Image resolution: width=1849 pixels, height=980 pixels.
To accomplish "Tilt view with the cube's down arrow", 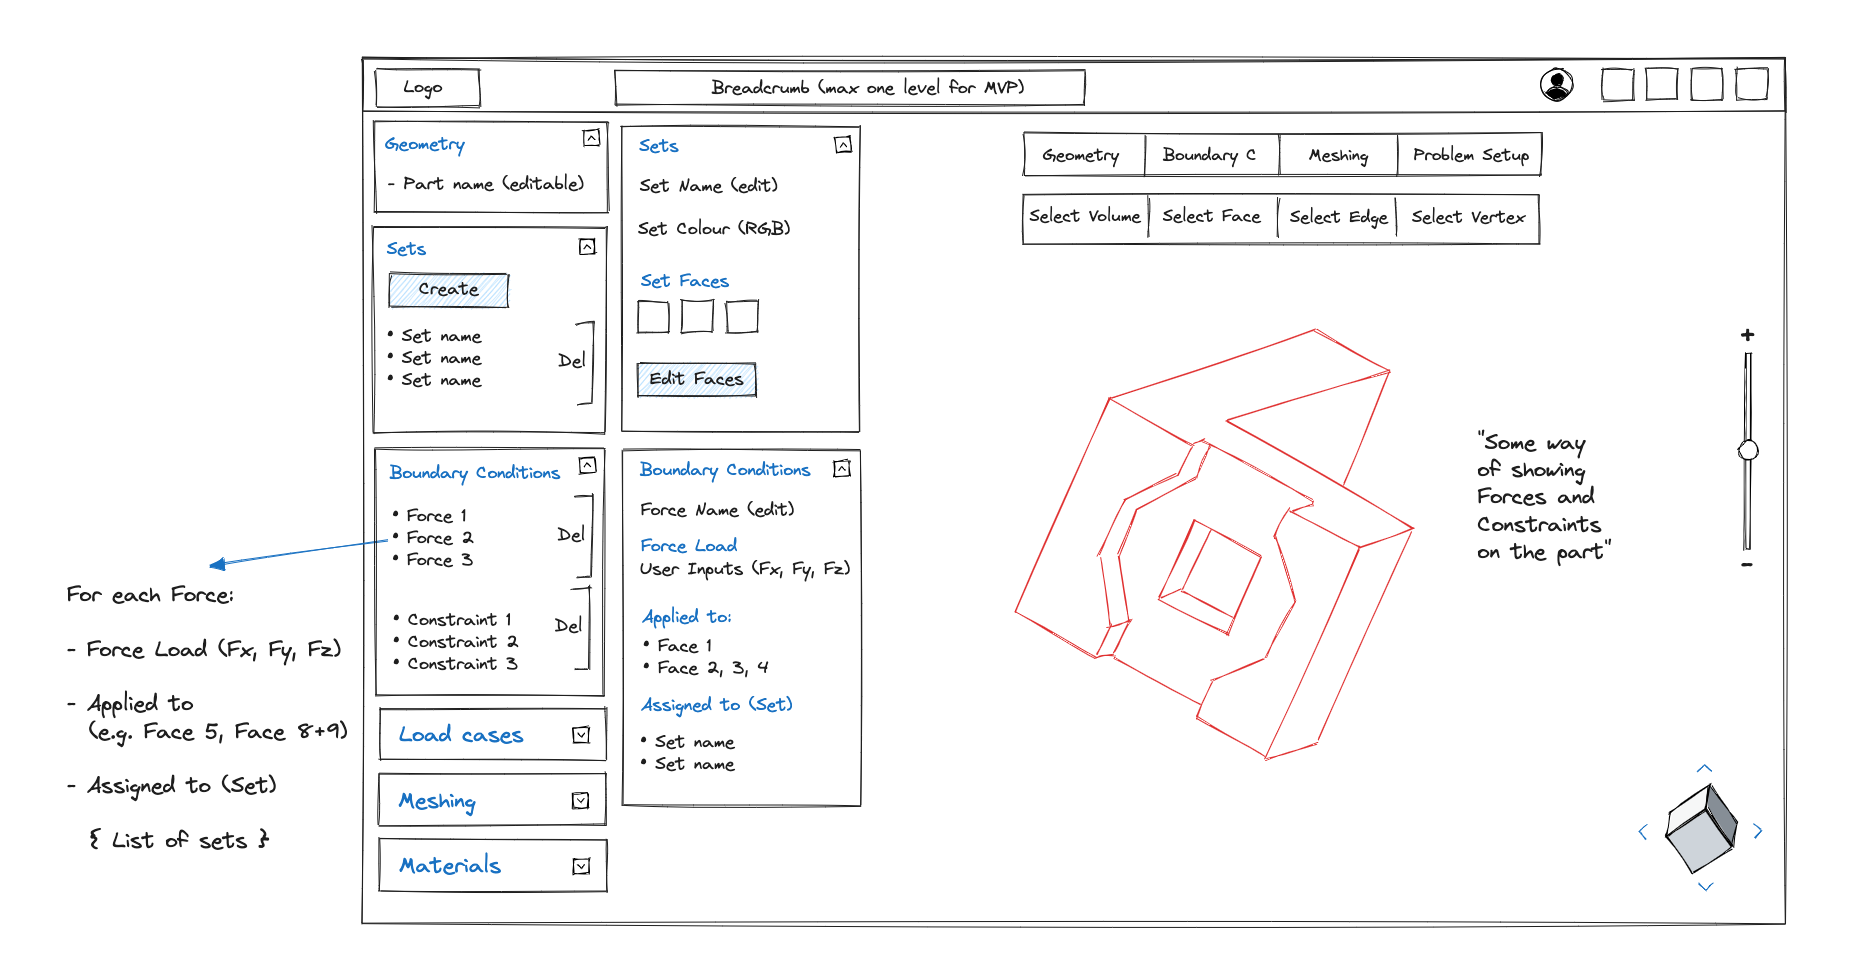I will [x=1705, y=886].
